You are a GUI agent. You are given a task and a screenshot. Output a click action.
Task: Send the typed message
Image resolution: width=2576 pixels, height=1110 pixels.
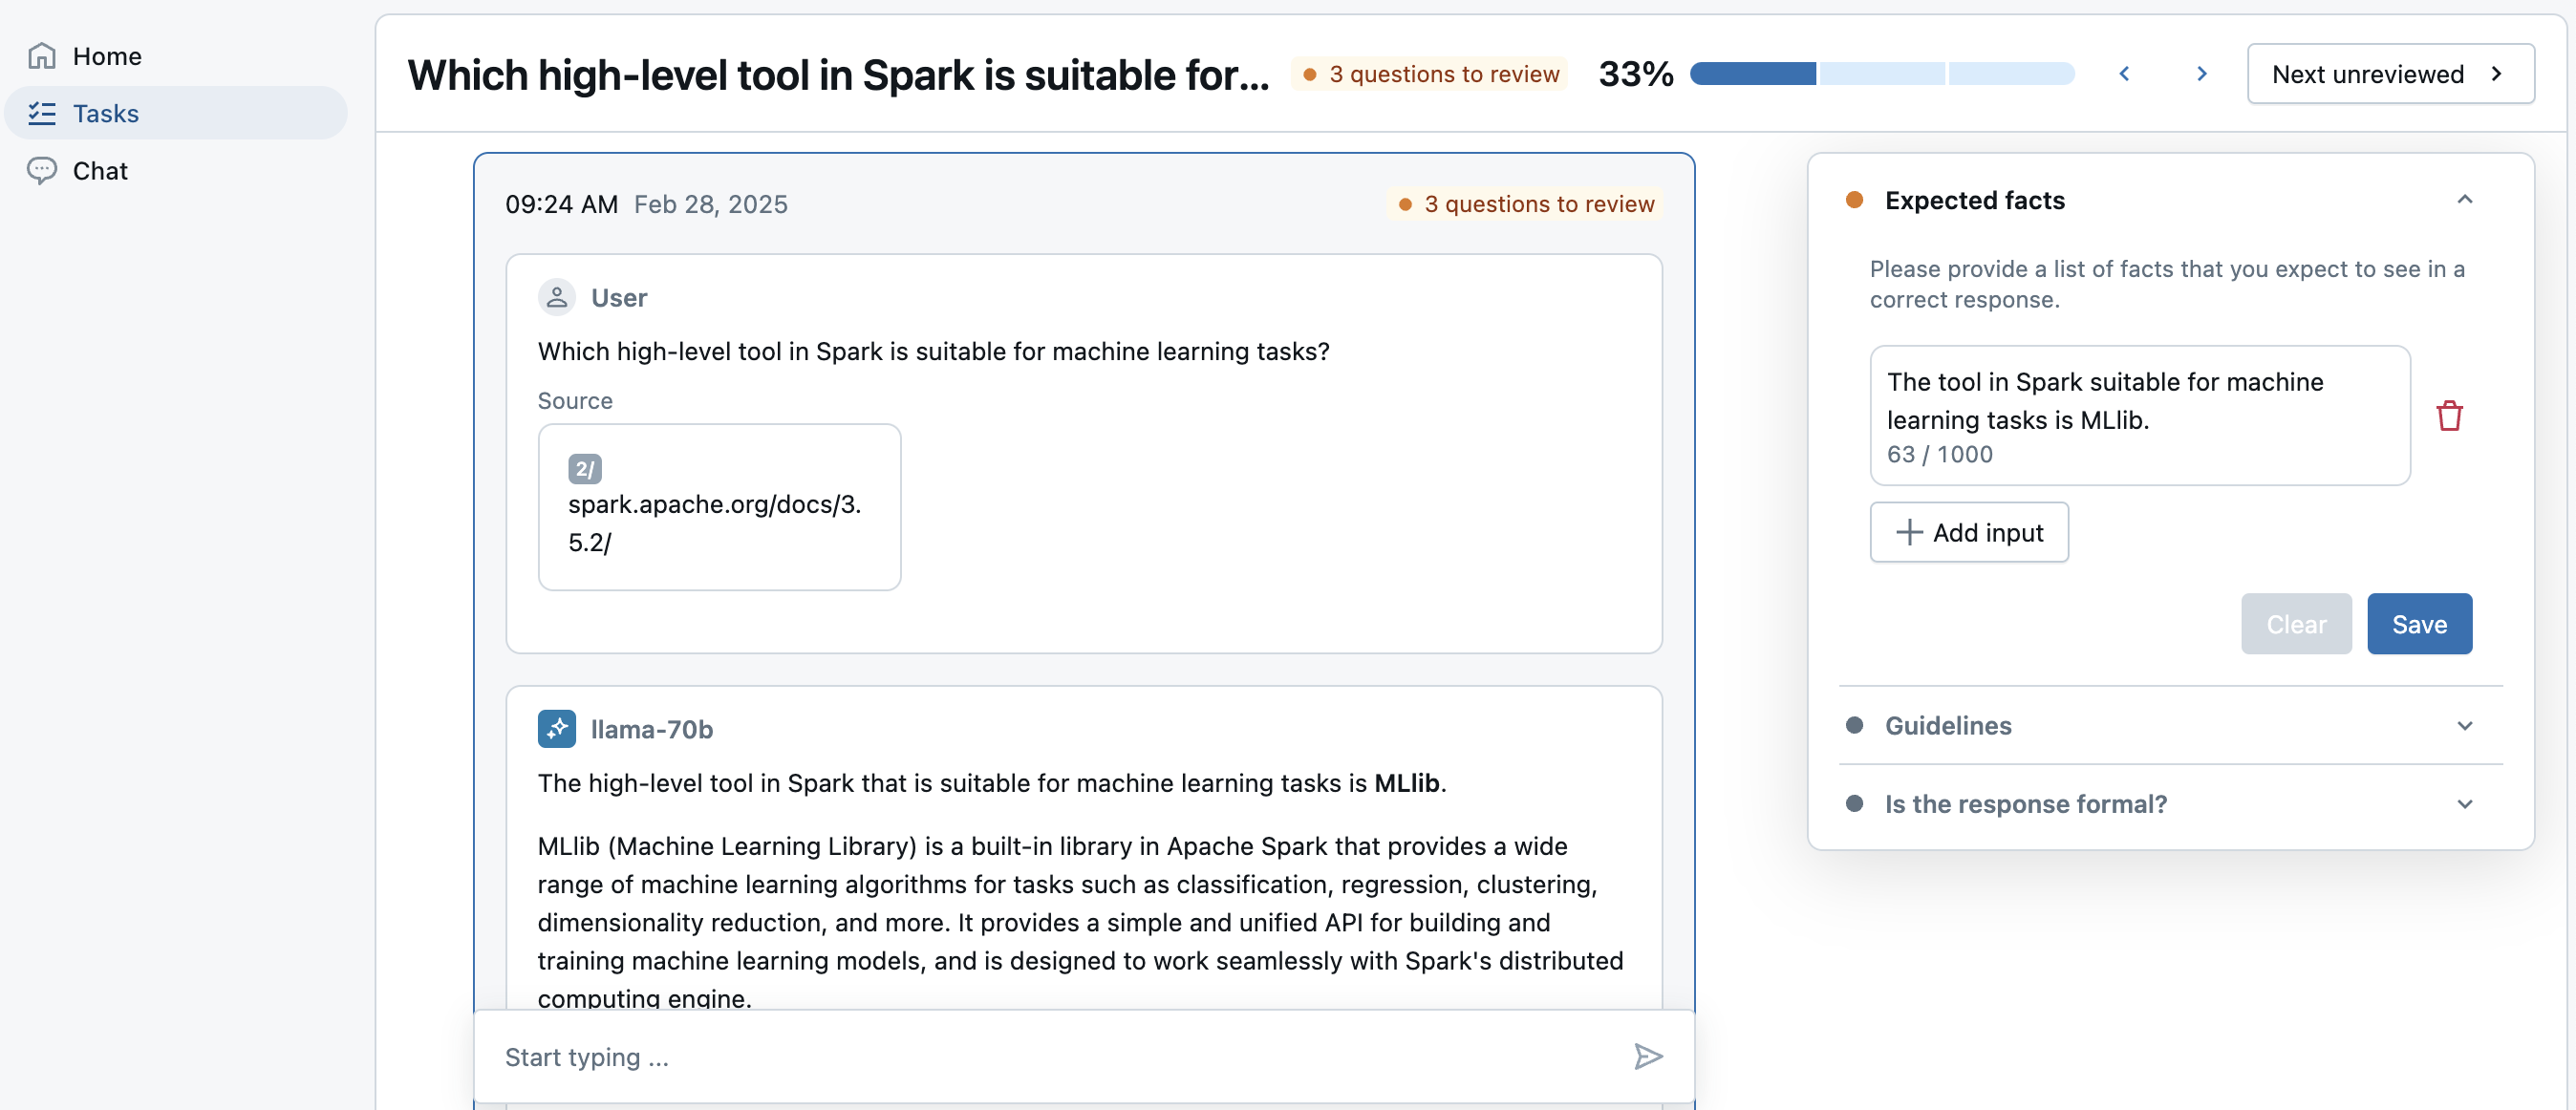[1648, 1056]
